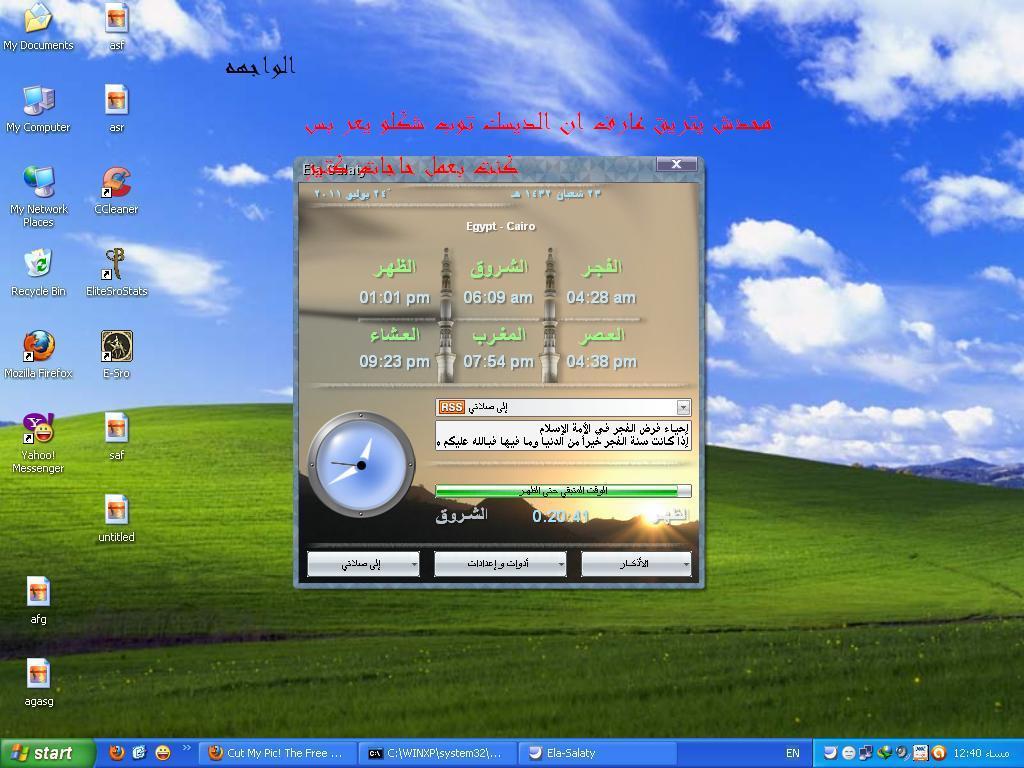
Task: Click the RSS icon in Ela-Salaty
Action: [x=451, y=407]
